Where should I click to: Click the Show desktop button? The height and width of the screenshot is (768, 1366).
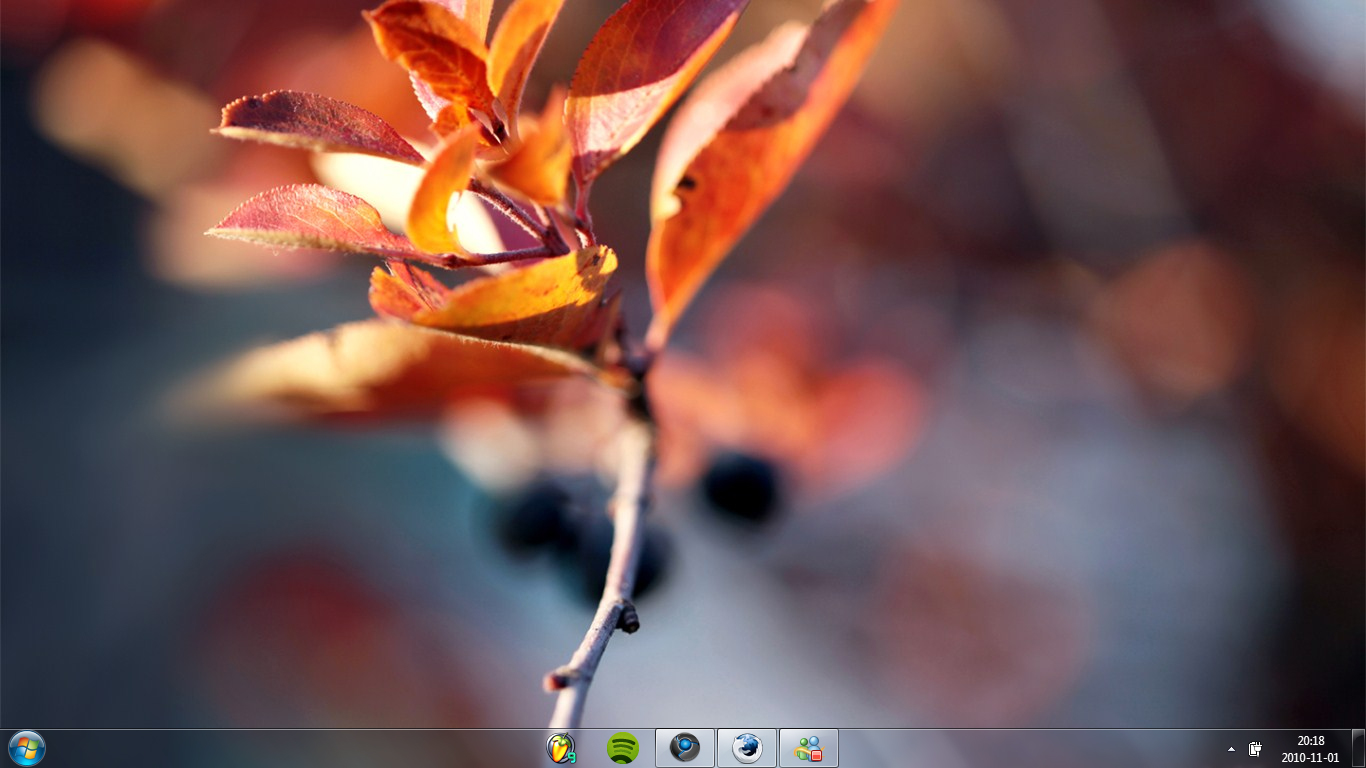pyautogui.click(x=1358, y=748)
